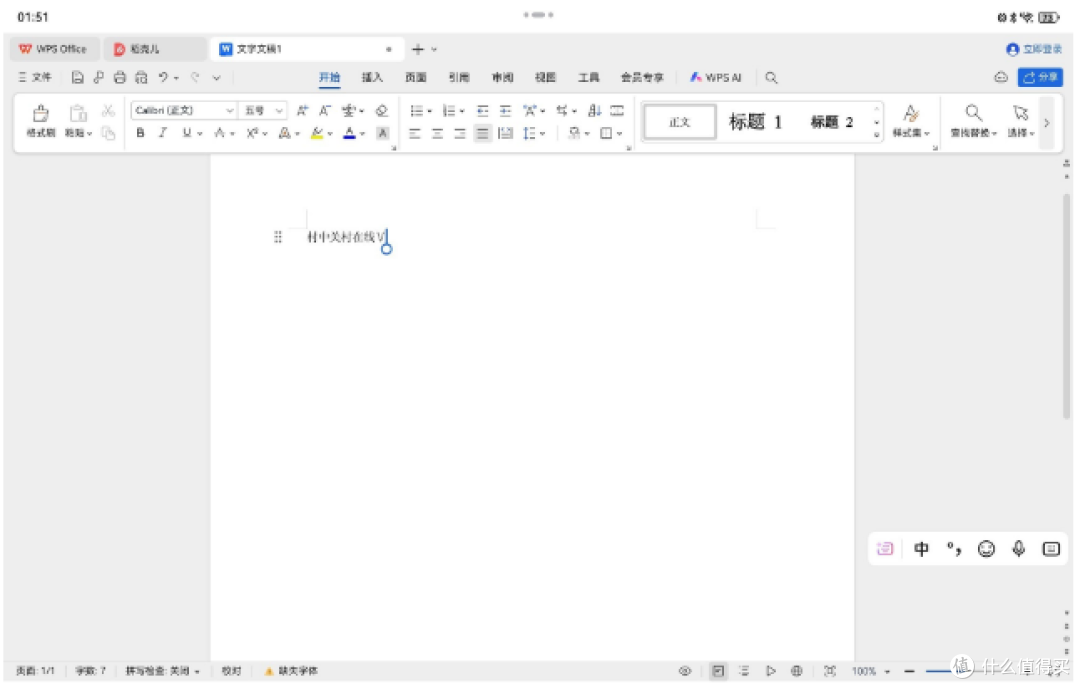
Task: Open the 文件 File menu
Action: tap(34, 77)
